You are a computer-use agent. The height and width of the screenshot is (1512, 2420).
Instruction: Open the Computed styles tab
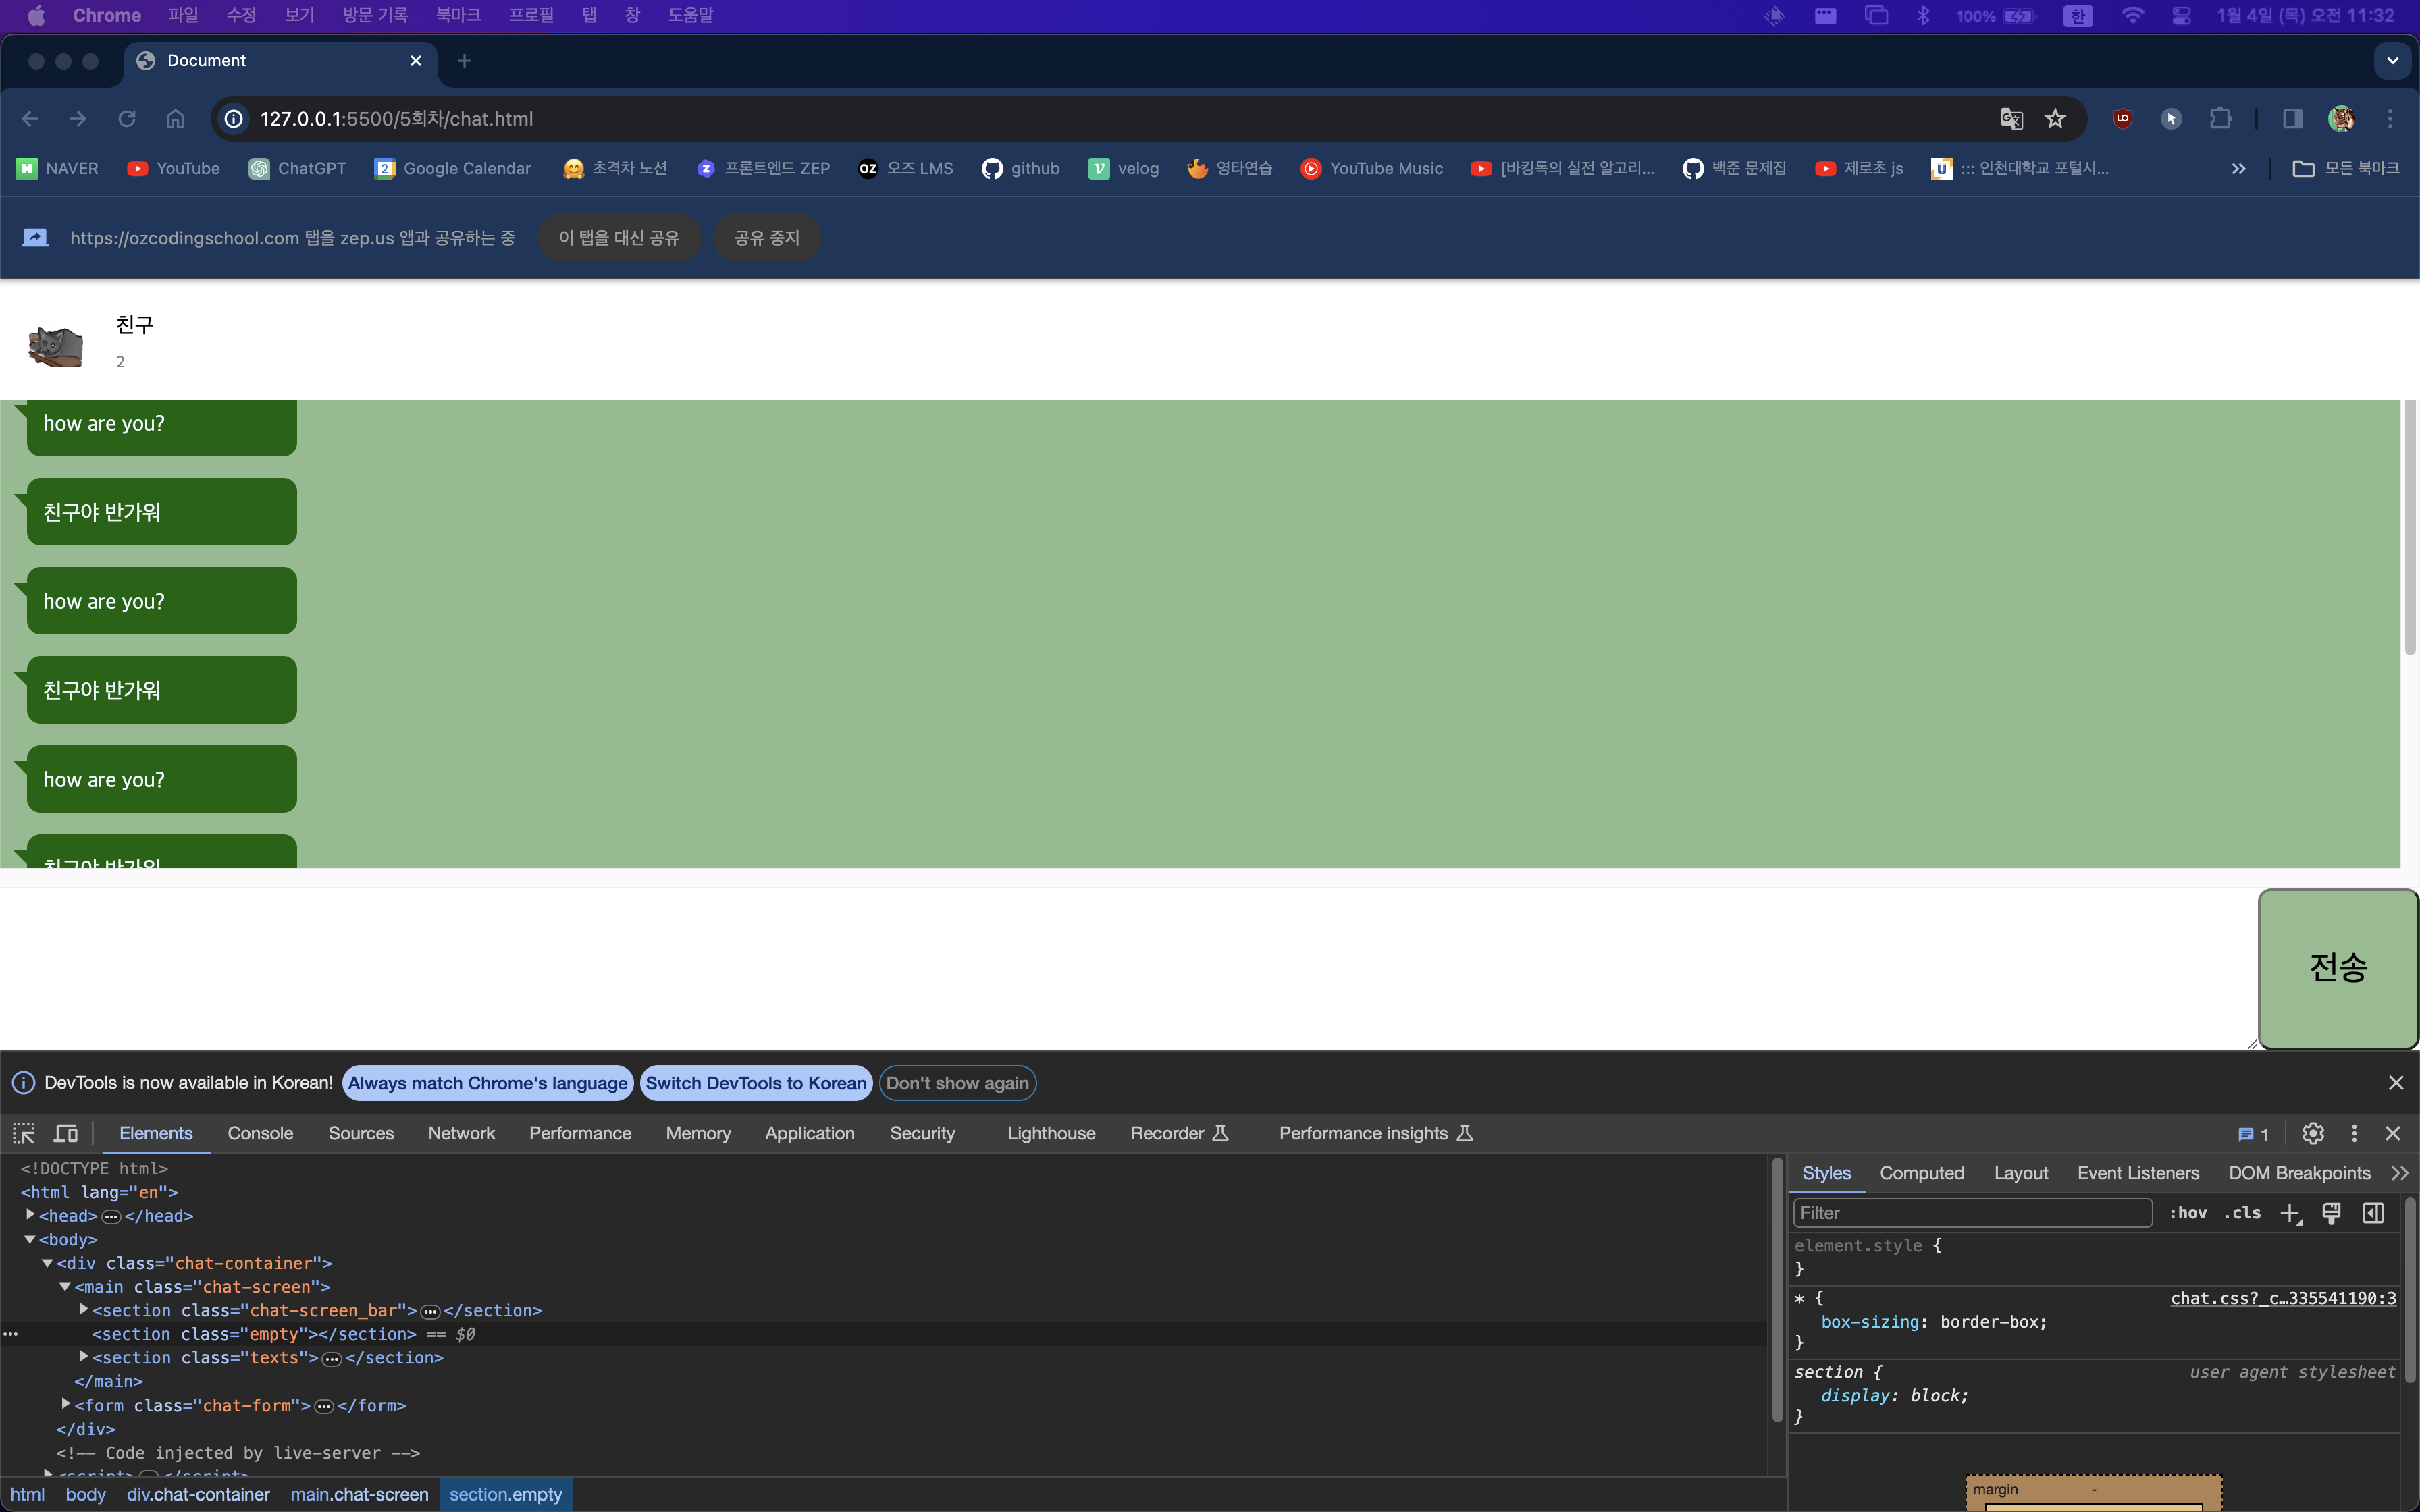[x=1921, y=1173]
